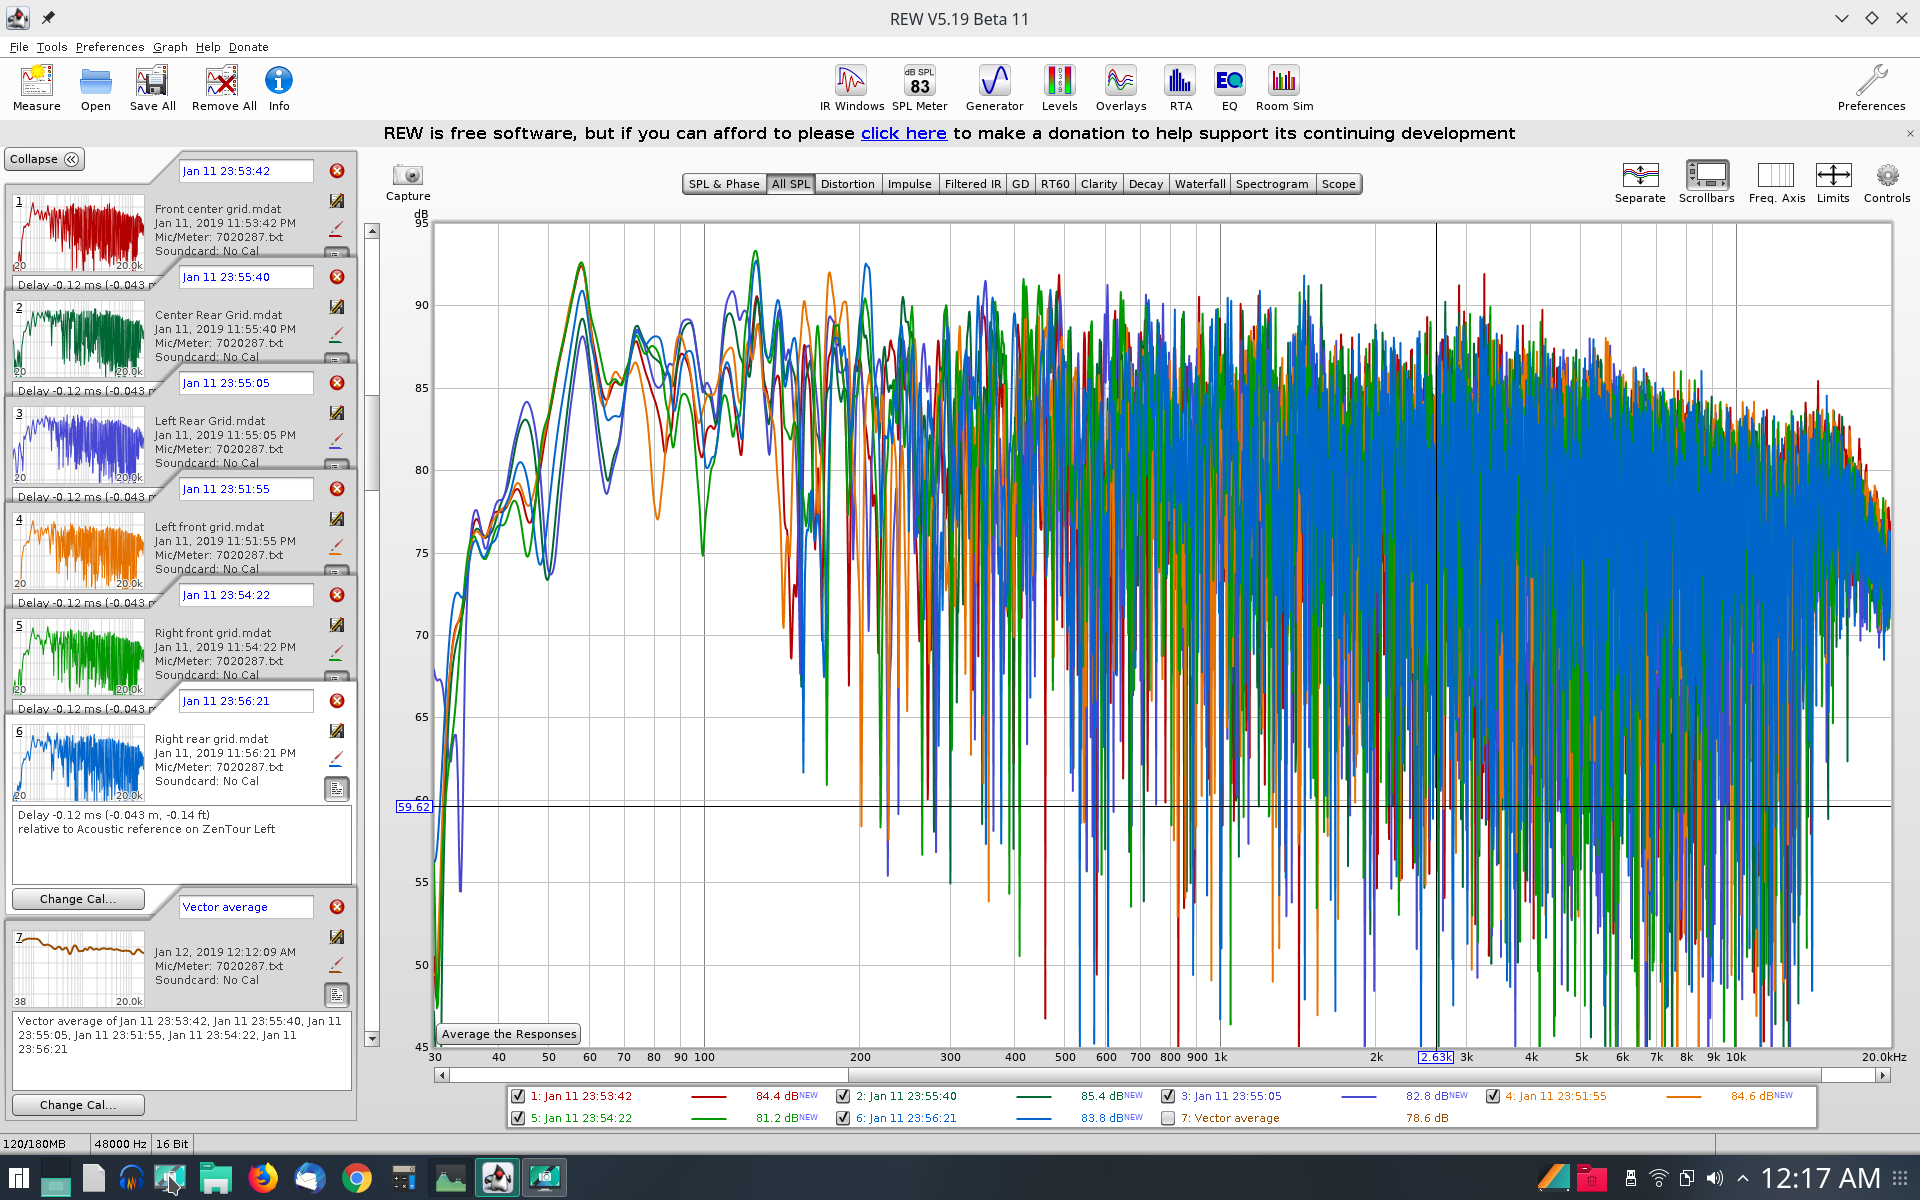This screenshot has width=1920, height=1200.
Task: Click Average the Responses button
Action: tap(509, 1034)
